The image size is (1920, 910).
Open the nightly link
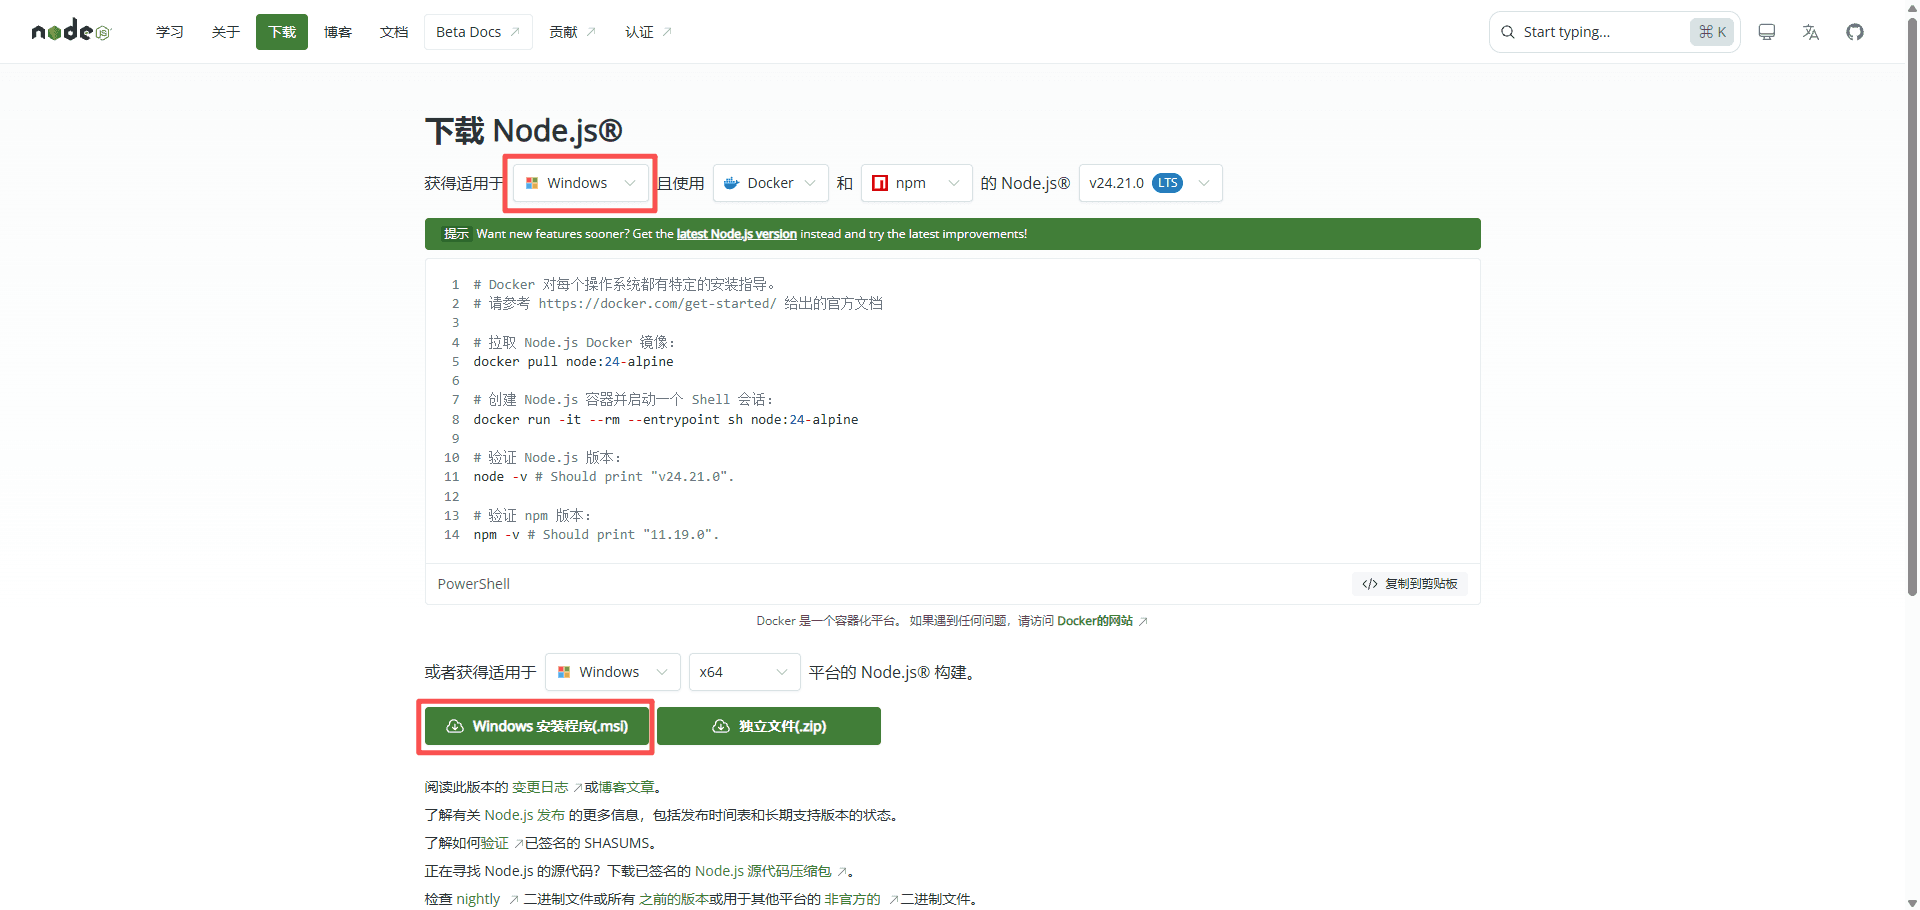pos(478,899)
